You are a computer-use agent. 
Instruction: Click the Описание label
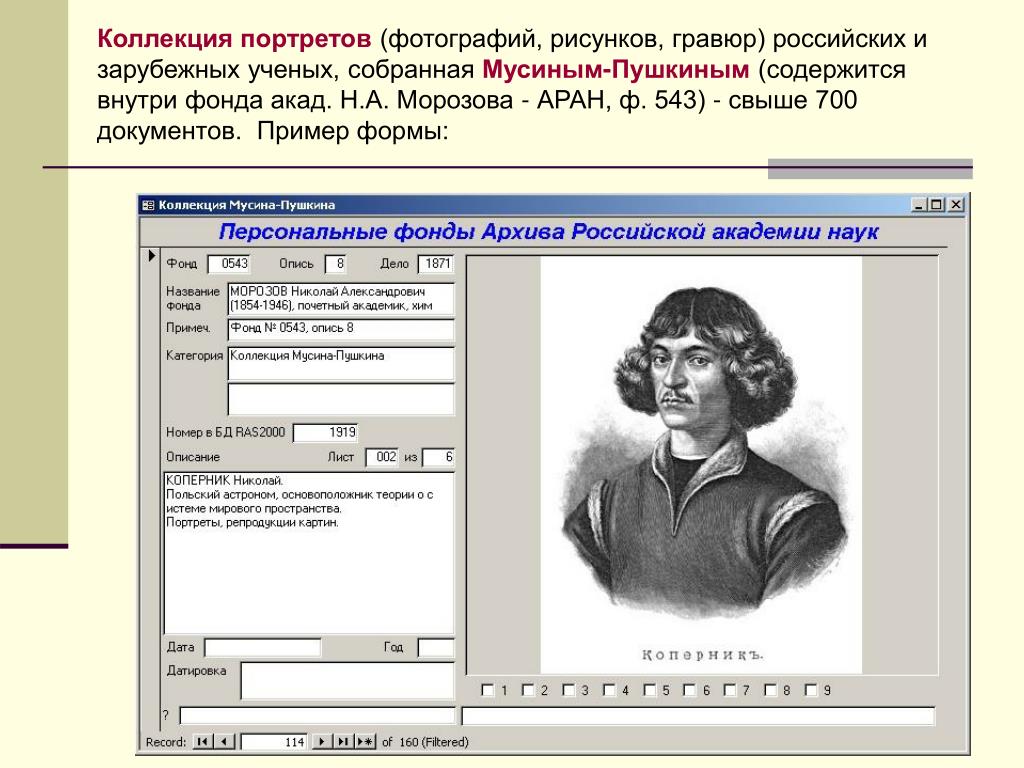pyautogui.click(x=193, y=457)
